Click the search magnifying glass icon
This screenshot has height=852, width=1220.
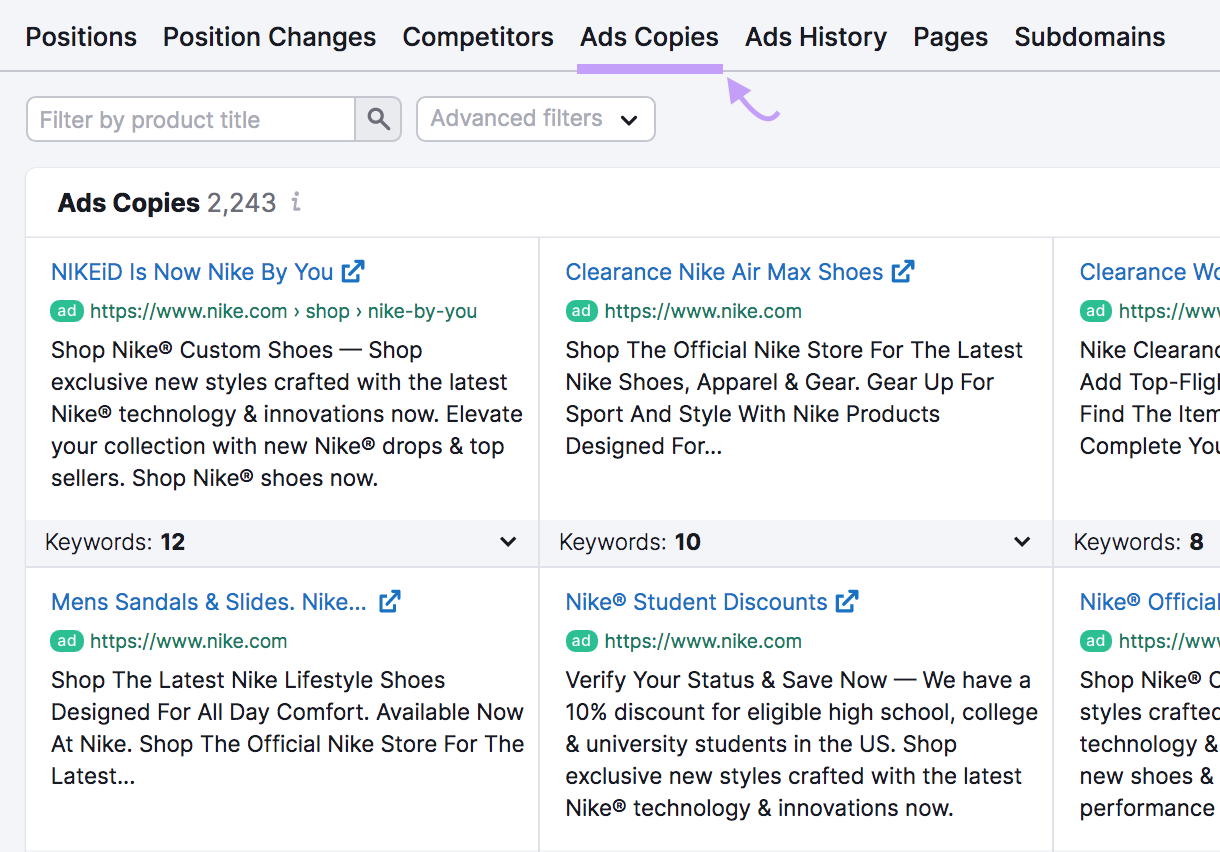point(378,118)
